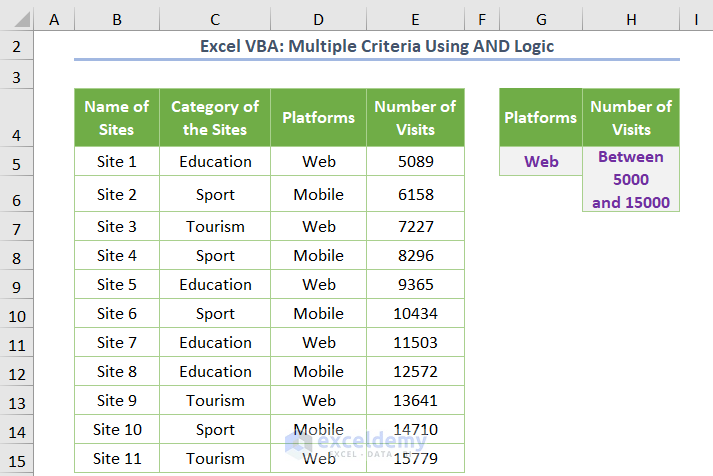Image resolution: width=713 pixels, height=476 pixels.
Task: Click the cell with value 12572
Action: pos(415,372)
